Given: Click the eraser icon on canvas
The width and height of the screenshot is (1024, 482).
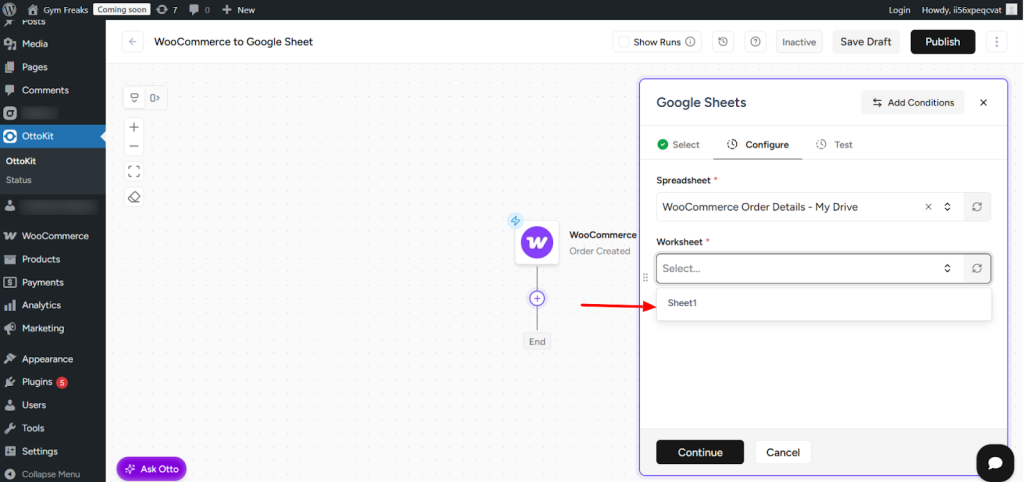Looking at the screenshot, I should coord(134,197).
